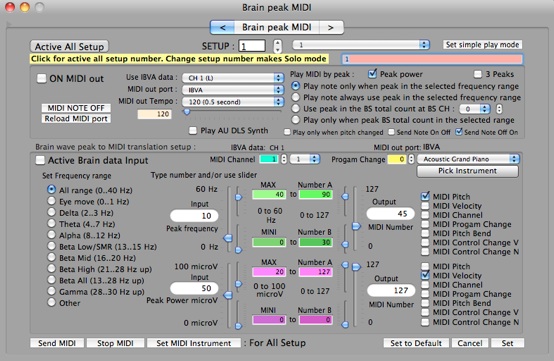Click the SETUP number field
554x361 pixels.
(252, 46)
